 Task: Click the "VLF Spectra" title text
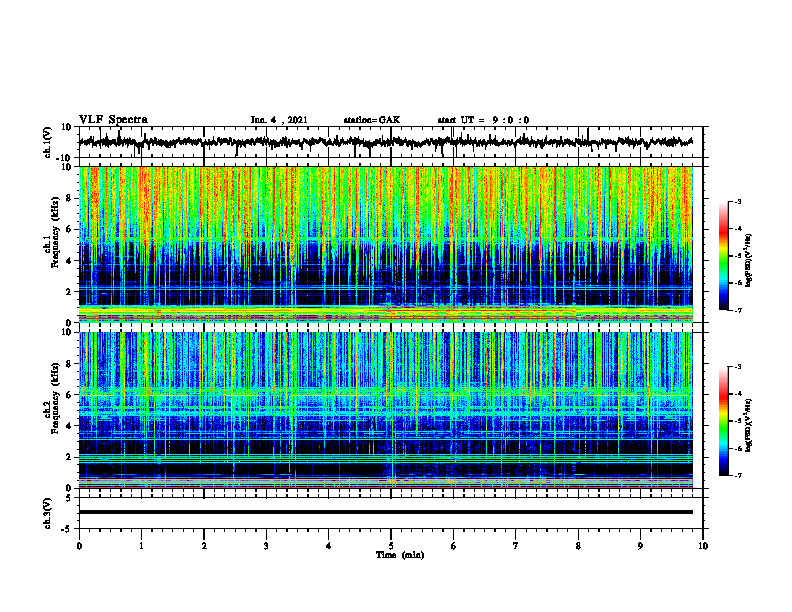[x=113, y=120]
